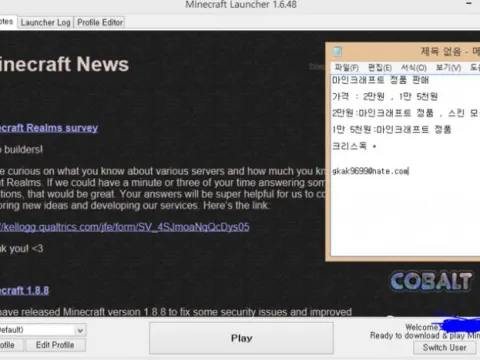The image size is (480, 360).
Task: Click the Notepad title bar '제목 없음'
Action: (x=440, y=51)
